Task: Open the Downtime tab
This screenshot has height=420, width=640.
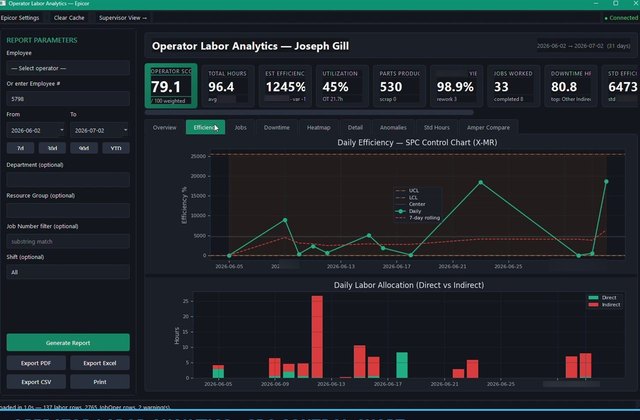Action: click(x=277, y=127)
